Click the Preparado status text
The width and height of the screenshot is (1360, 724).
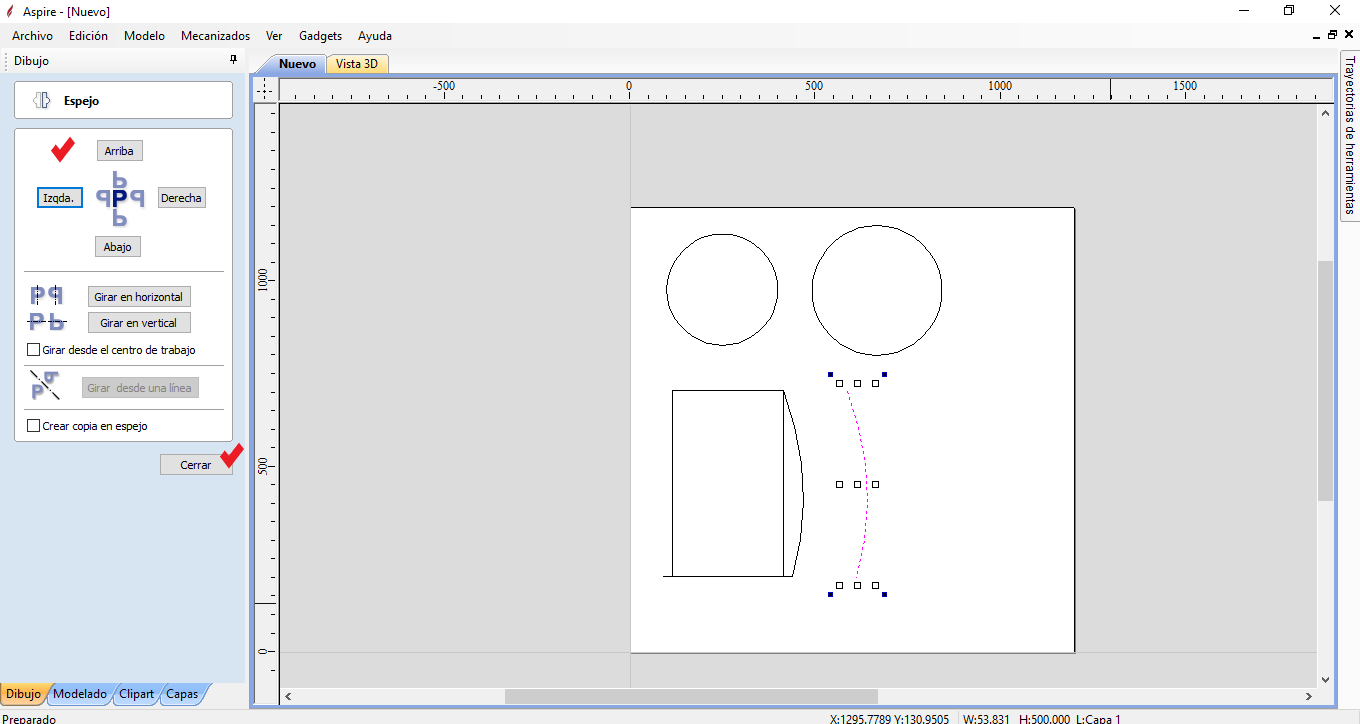click(30, 718)
